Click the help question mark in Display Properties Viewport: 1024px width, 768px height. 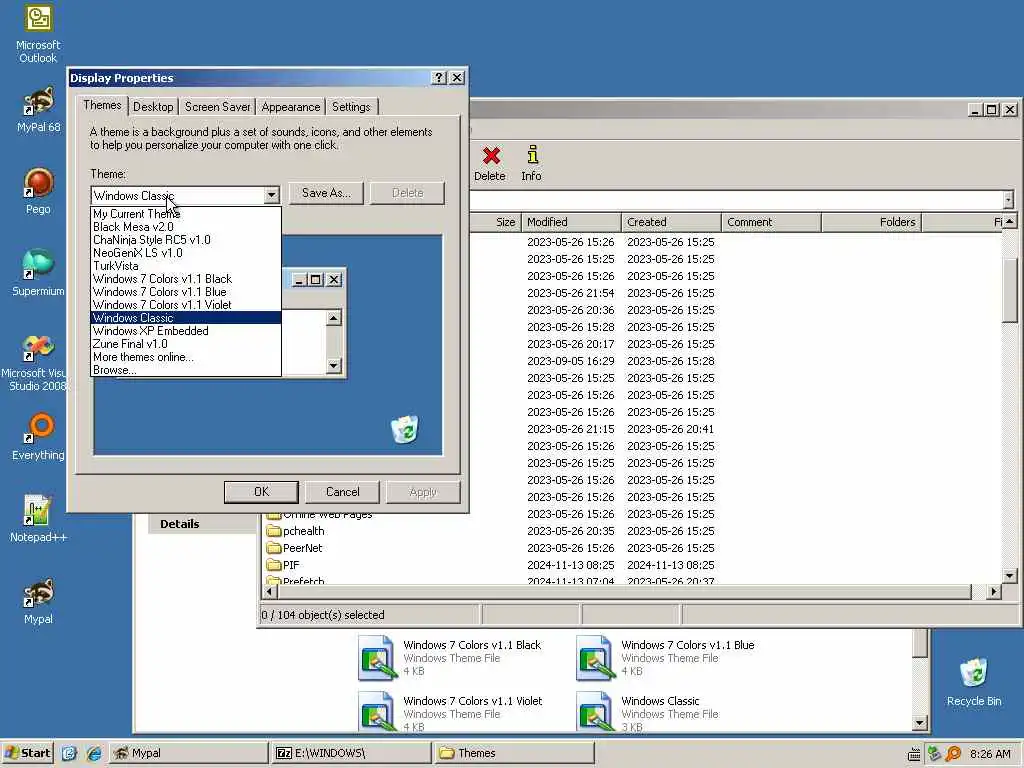coord(439,78)
